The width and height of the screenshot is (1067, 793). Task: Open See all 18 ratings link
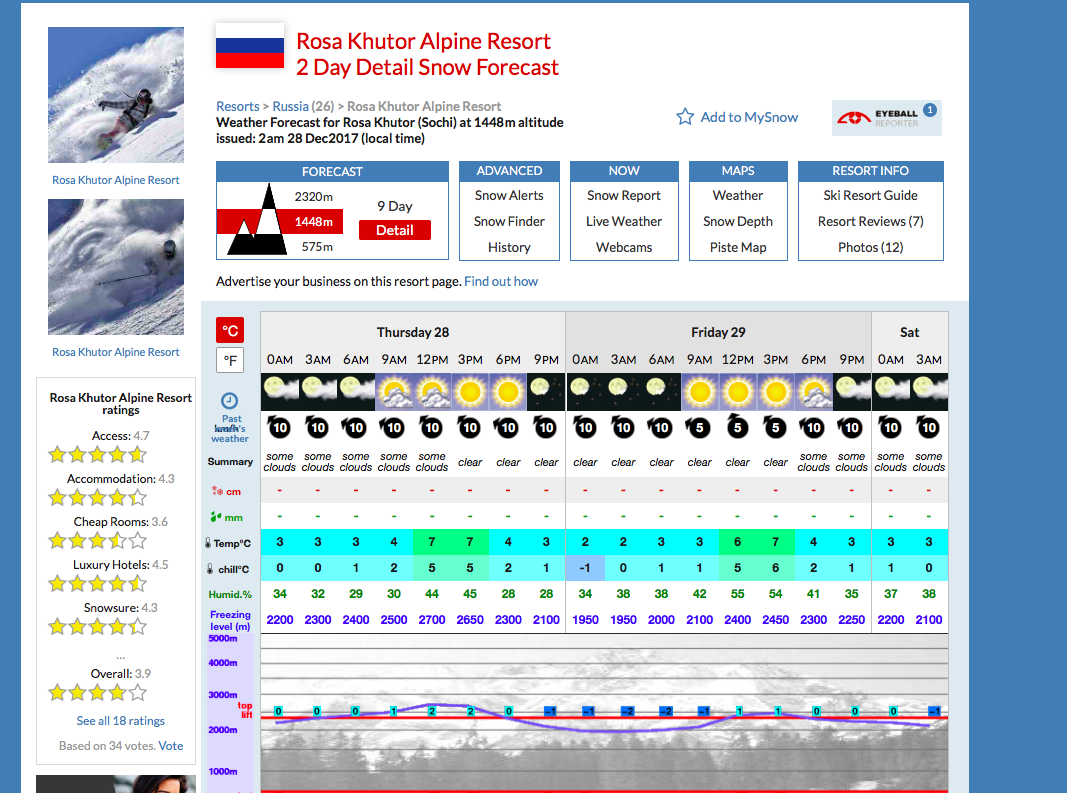(x=120, y=721)
